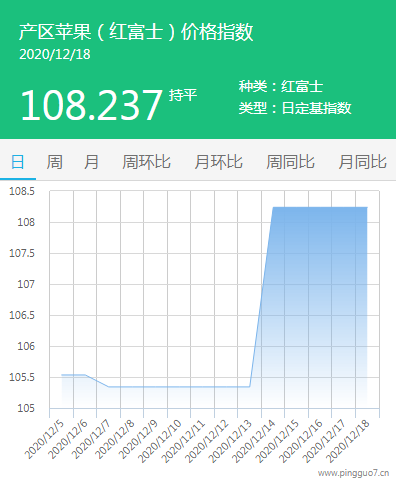Click the 持平 status text
Image resolution: width=396 pixels, height=485 pixels.
pos(183,95)
